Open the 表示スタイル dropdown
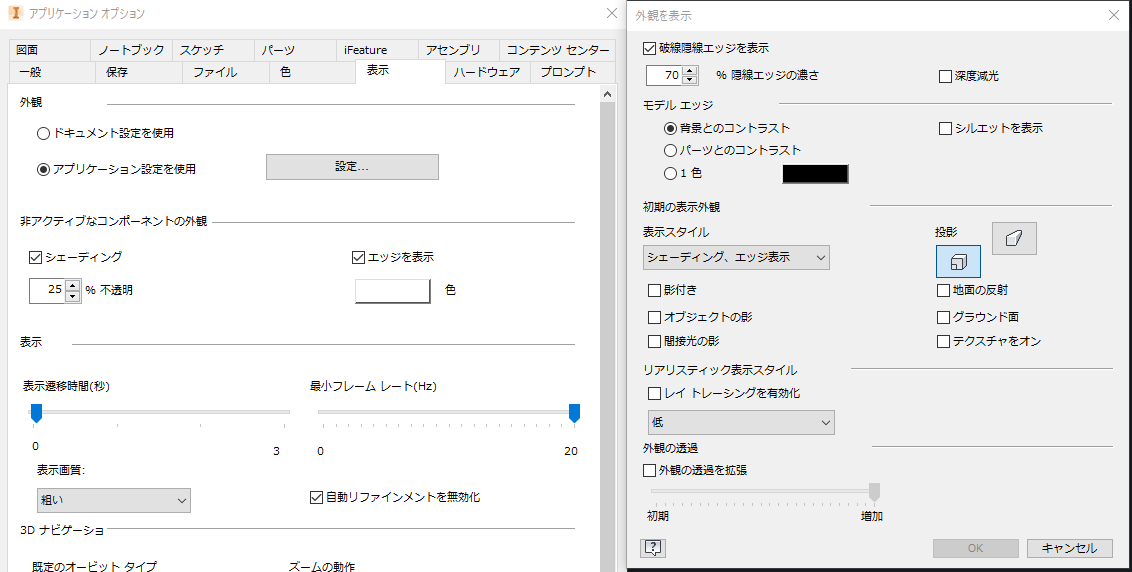The image size is (1132, 572). coord(736,257)
